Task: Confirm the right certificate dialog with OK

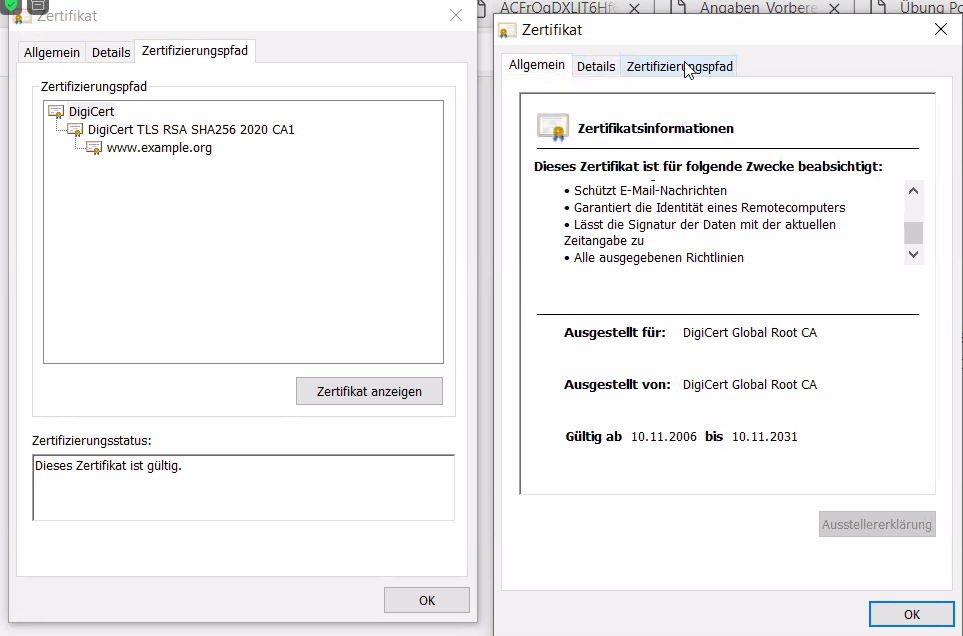Action: pos(911,614)
